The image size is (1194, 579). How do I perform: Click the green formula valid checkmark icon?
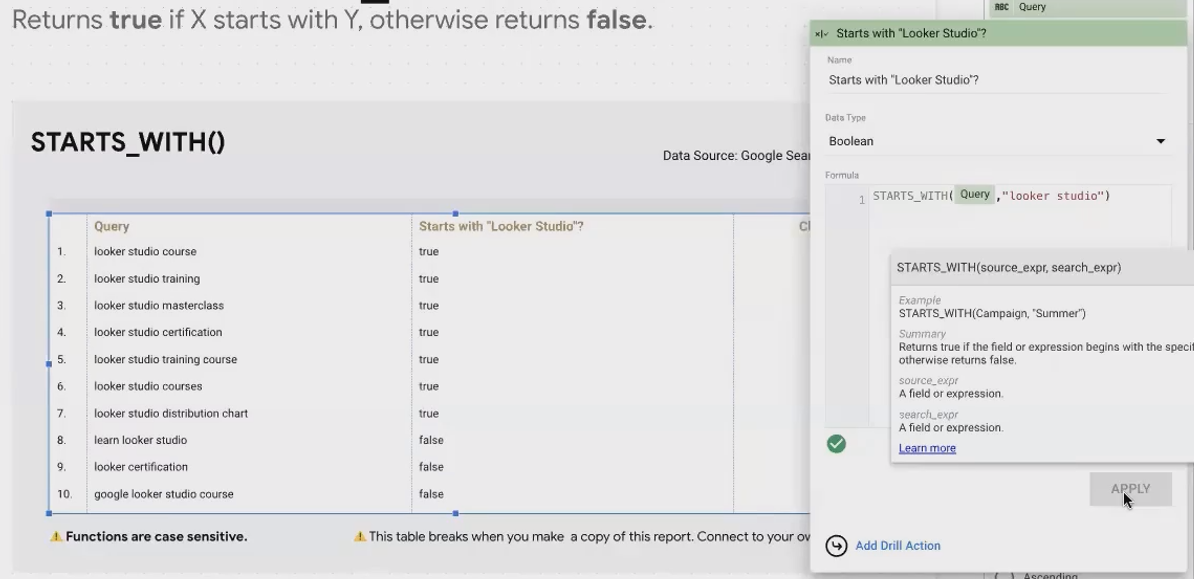pyautogui.click(x=836, y=444)
